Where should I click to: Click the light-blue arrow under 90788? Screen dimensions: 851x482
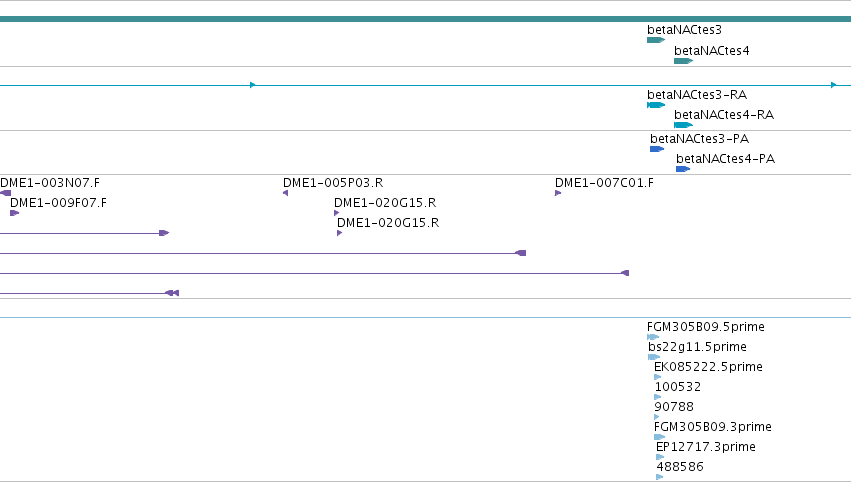[x=657, y=417]
